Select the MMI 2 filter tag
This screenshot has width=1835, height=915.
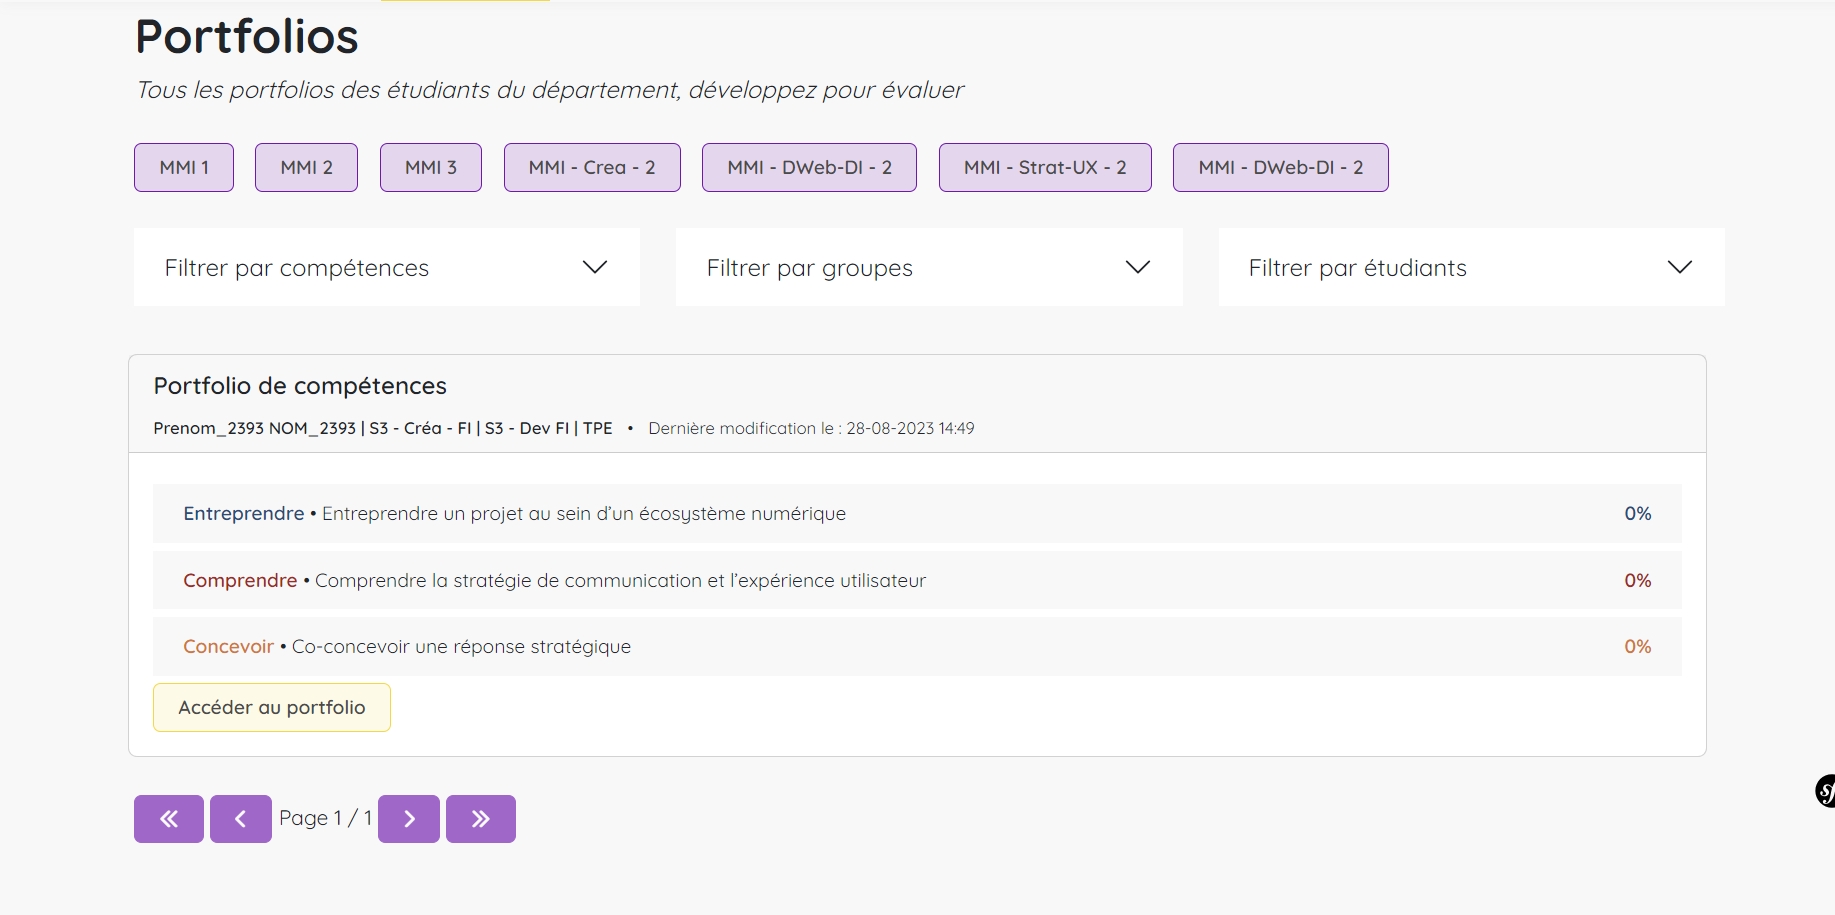(x=306, y=167)
